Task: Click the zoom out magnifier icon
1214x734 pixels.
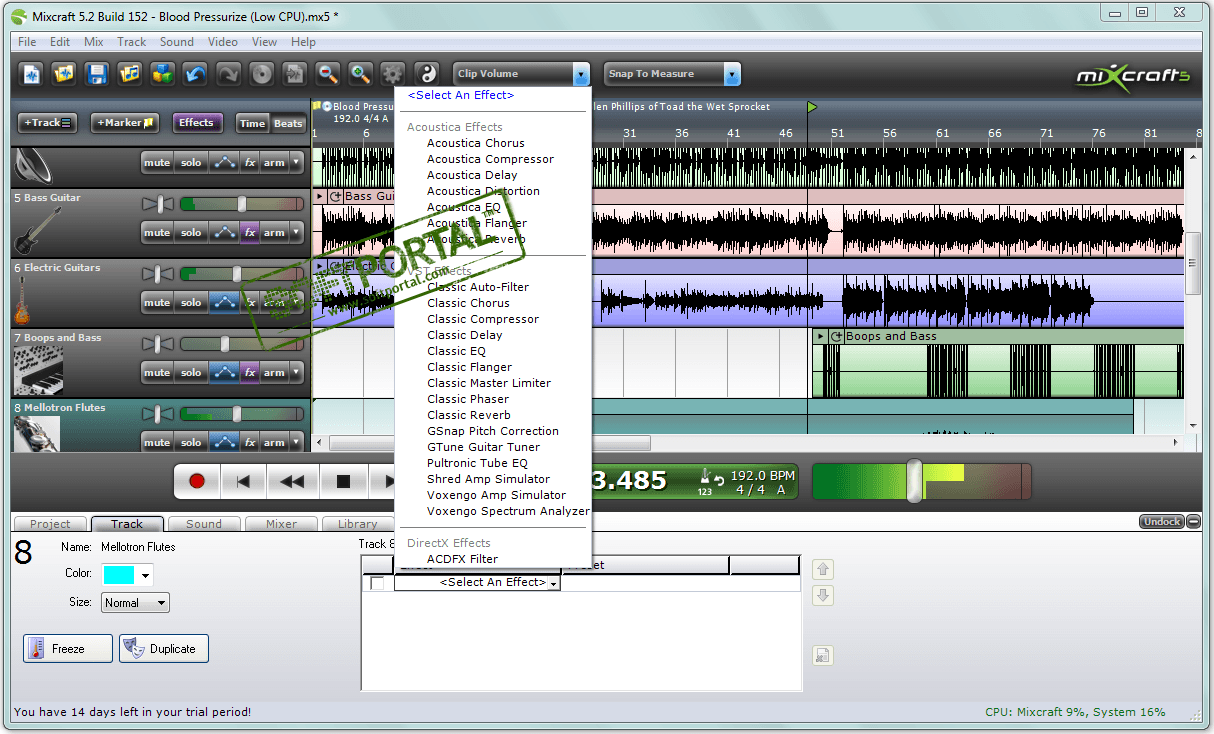Action: (327, 74)
